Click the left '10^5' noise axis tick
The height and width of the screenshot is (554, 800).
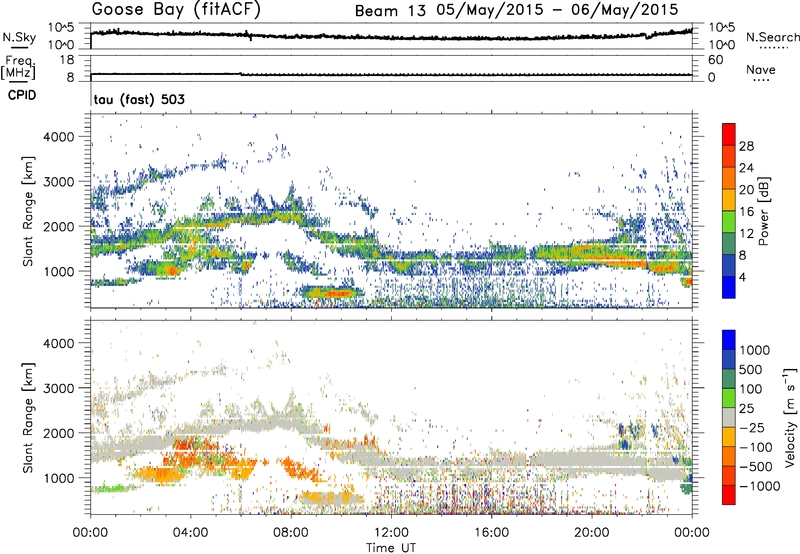pyautogui.click(x=61, y=28)
